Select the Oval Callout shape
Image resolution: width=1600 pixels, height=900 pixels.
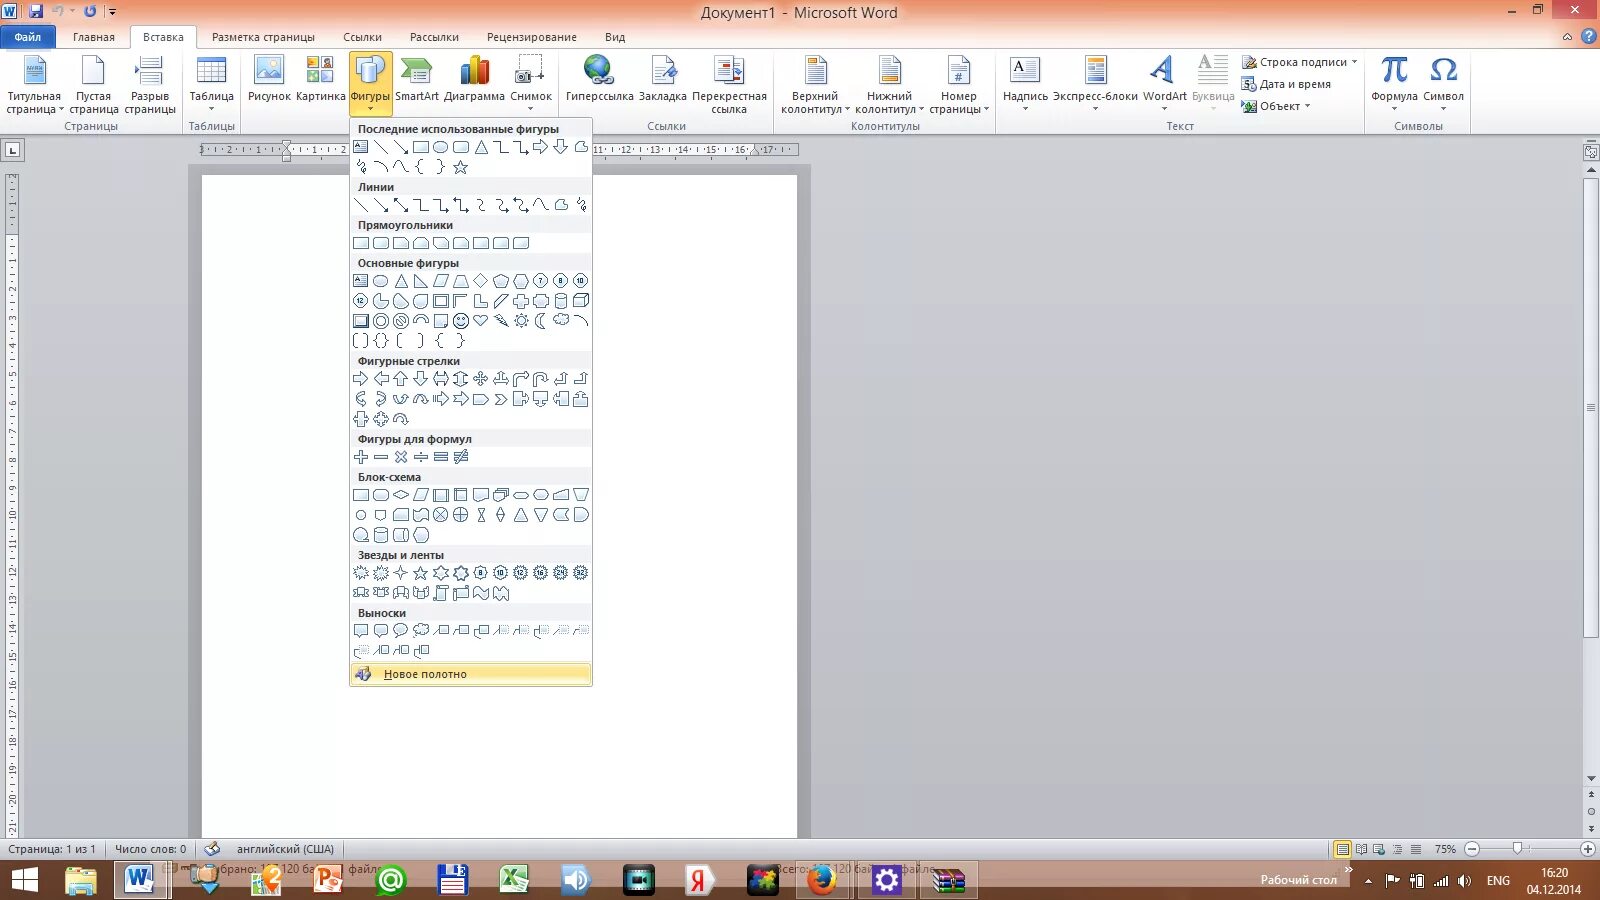pos(401,631)
